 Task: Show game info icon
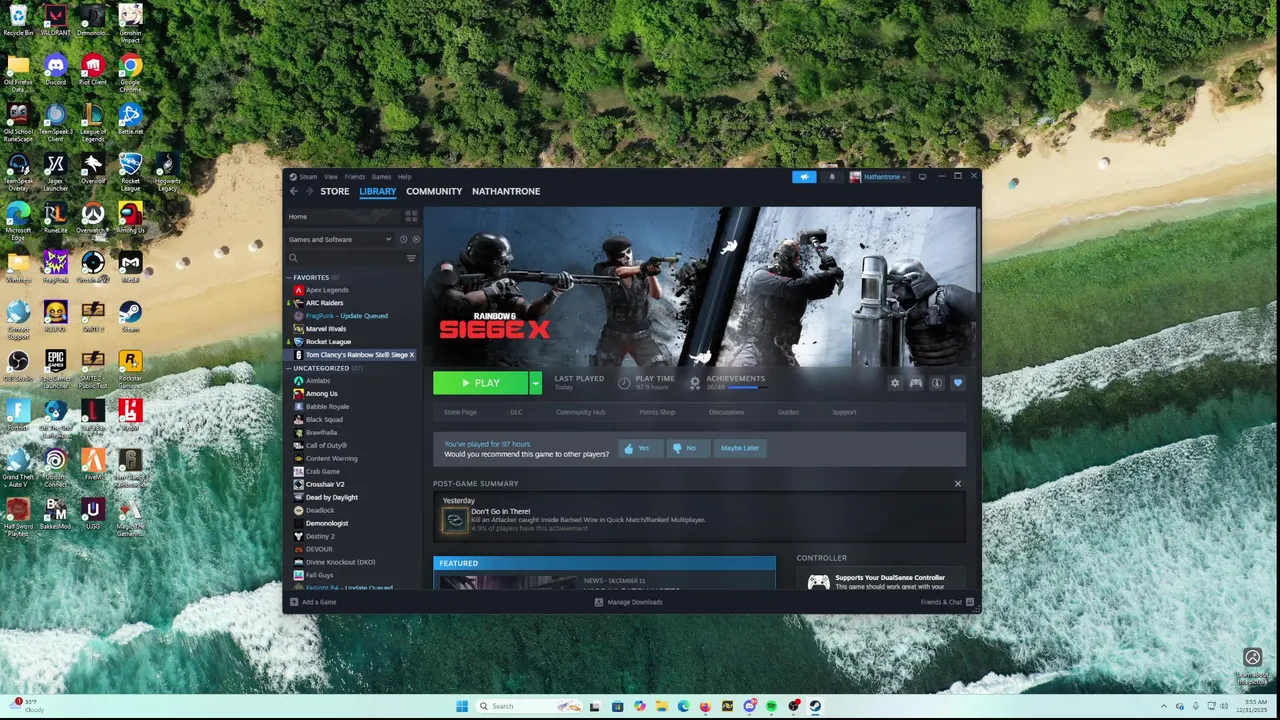pos(937,383)
